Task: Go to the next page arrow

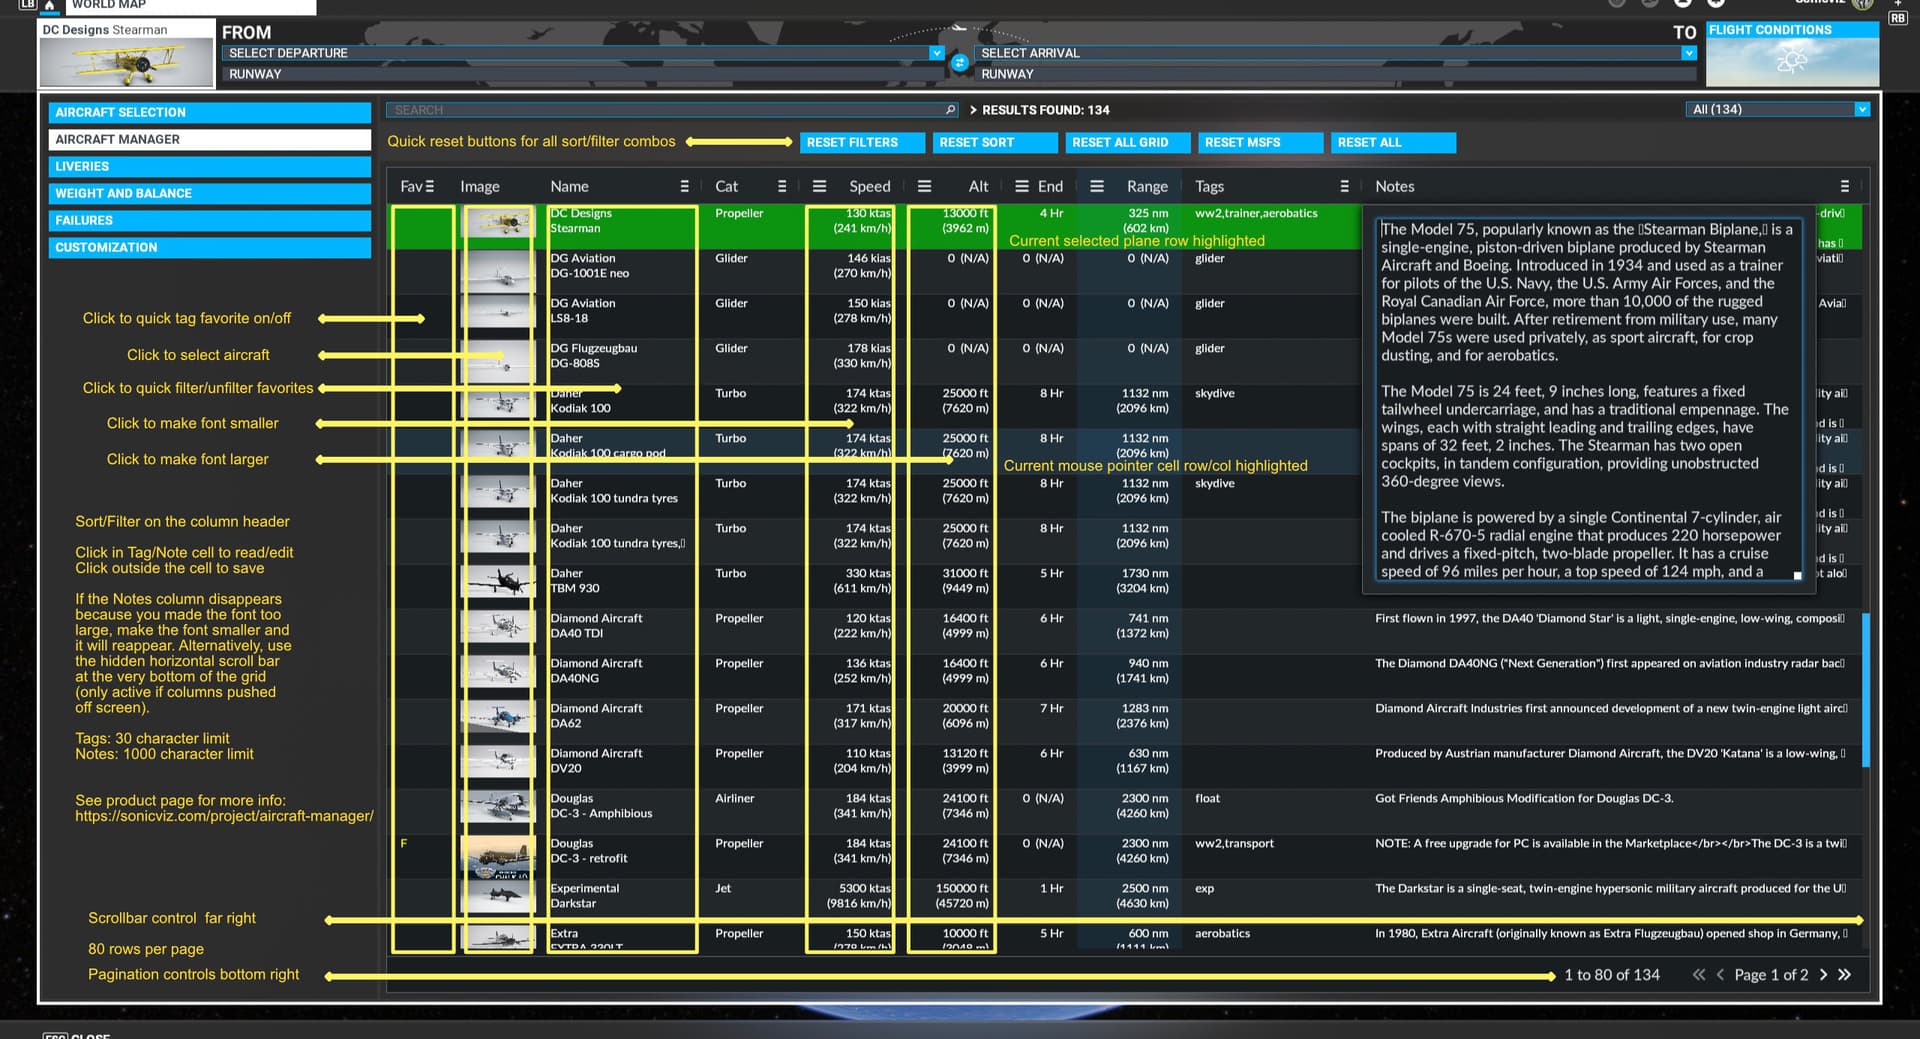Action: tap(1823, 975)
